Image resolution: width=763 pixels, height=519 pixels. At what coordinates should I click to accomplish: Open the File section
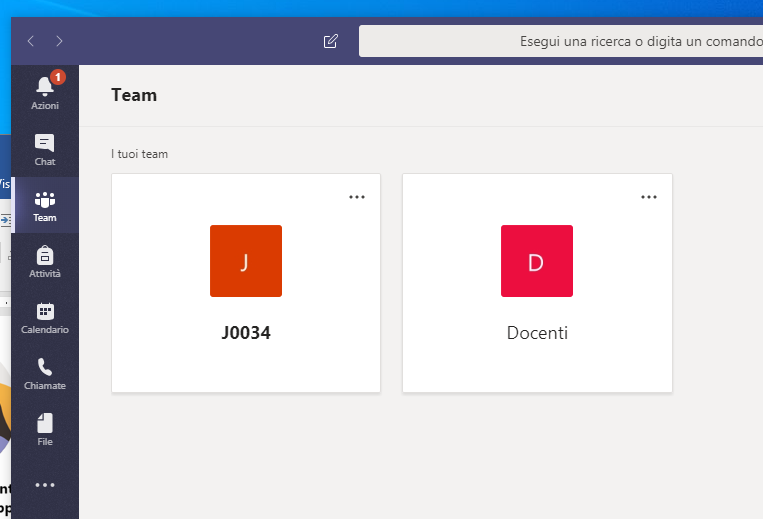click(45, 430)
